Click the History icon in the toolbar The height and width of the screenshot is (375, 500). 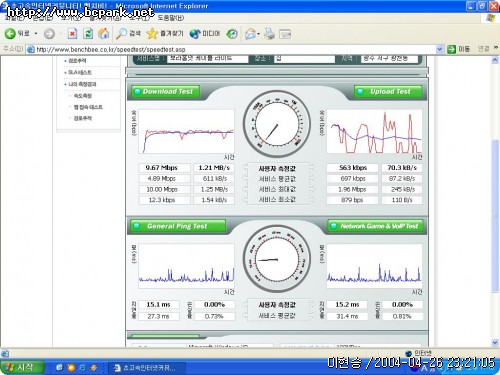(232, 34)
